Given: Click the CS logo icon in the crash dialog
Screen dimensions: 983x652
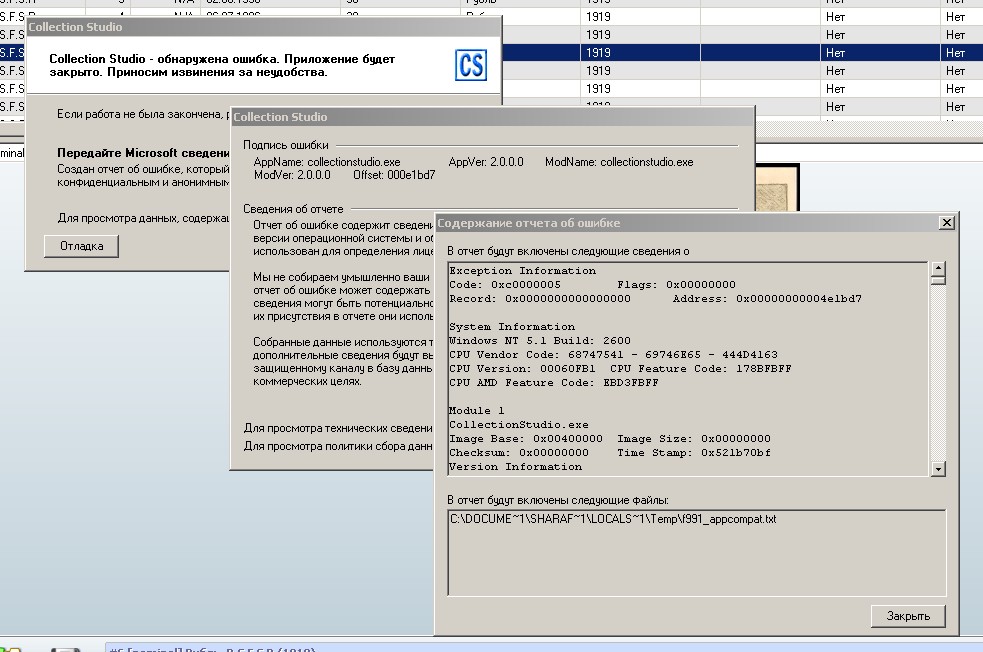Looking at the screenshot, I should pyautogui.click(x=471, y=65).
